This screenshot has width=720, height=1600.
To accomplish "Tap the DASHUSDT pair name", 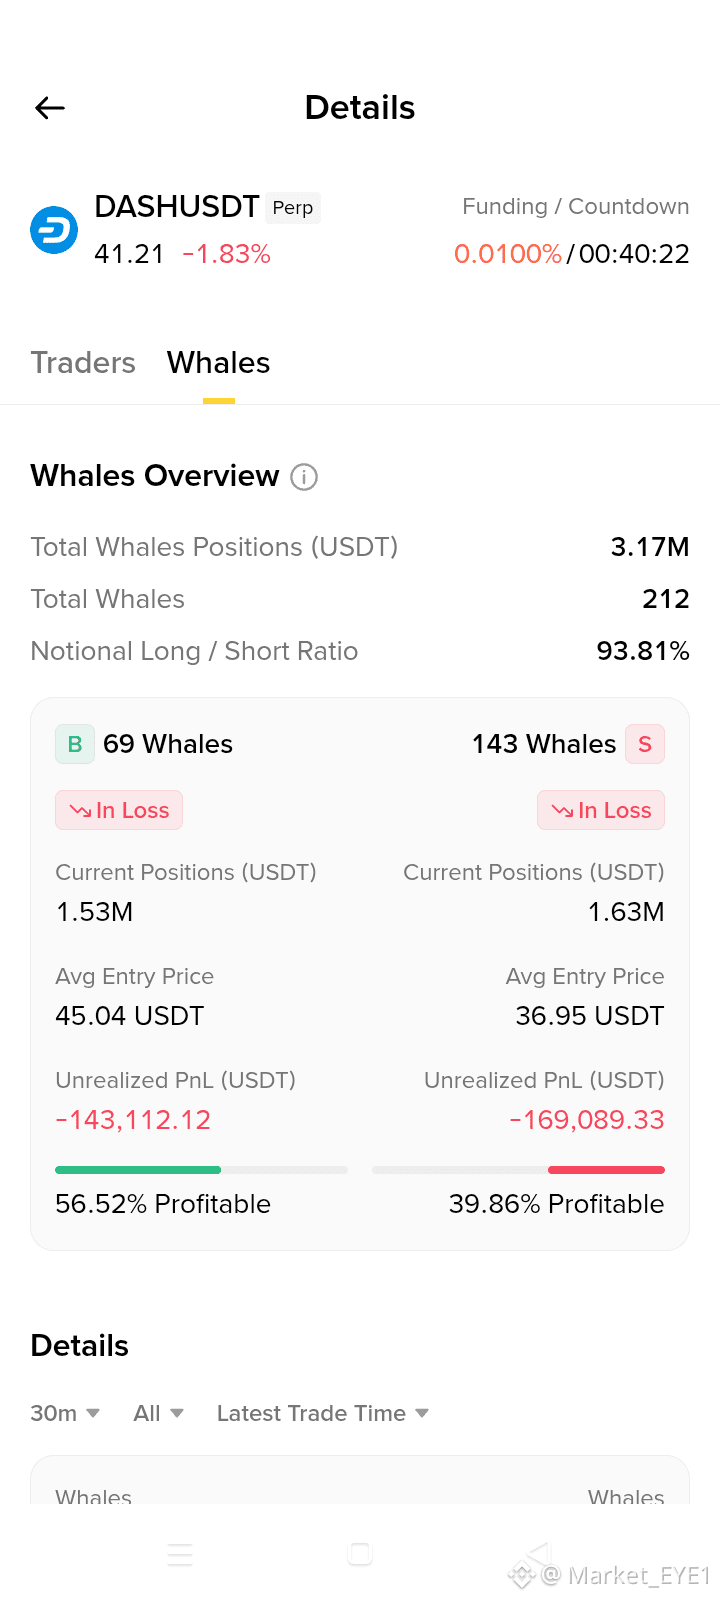I will click(x=177, y=206).
